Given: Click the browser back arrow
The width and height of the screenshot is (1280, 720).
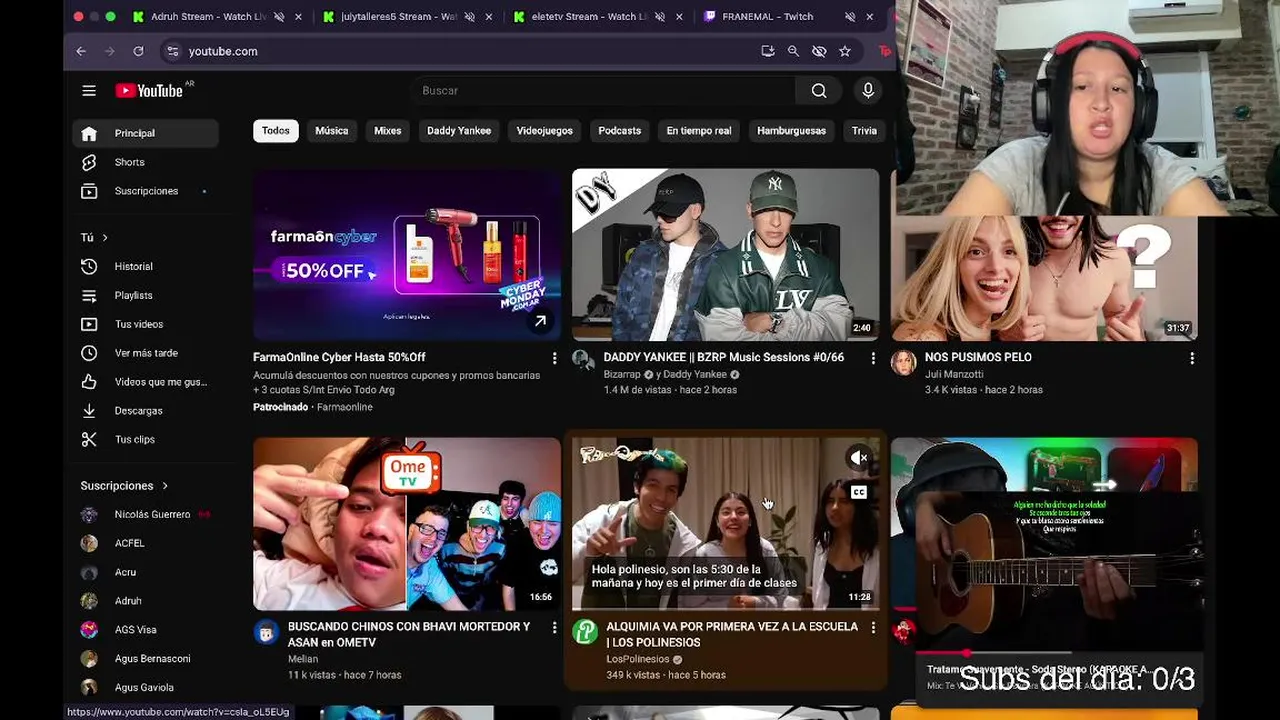Looking at the screenshot, I should pos(81,51).
